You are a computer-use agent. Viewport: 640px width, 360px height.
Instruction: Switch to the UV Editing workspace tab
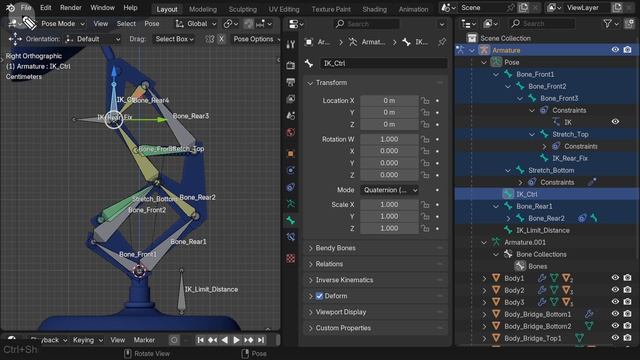(x=284, y=9)
